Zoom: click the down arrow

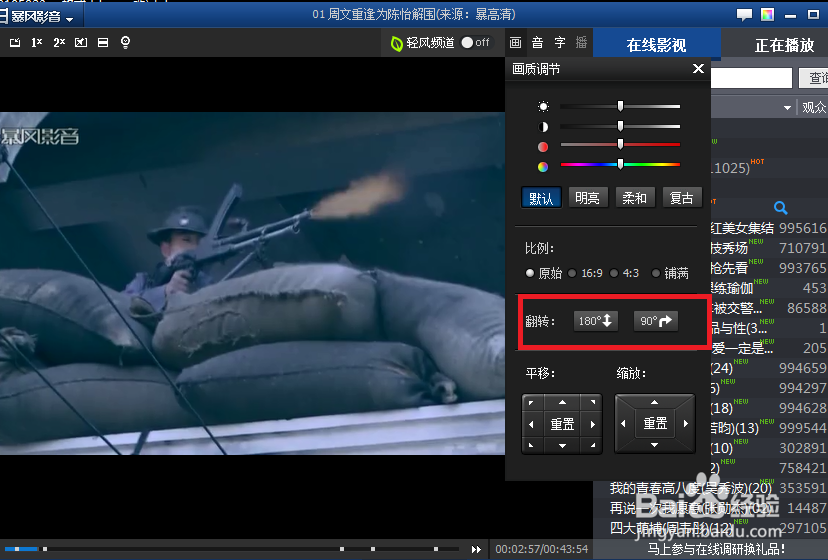[x=655, y=445]
